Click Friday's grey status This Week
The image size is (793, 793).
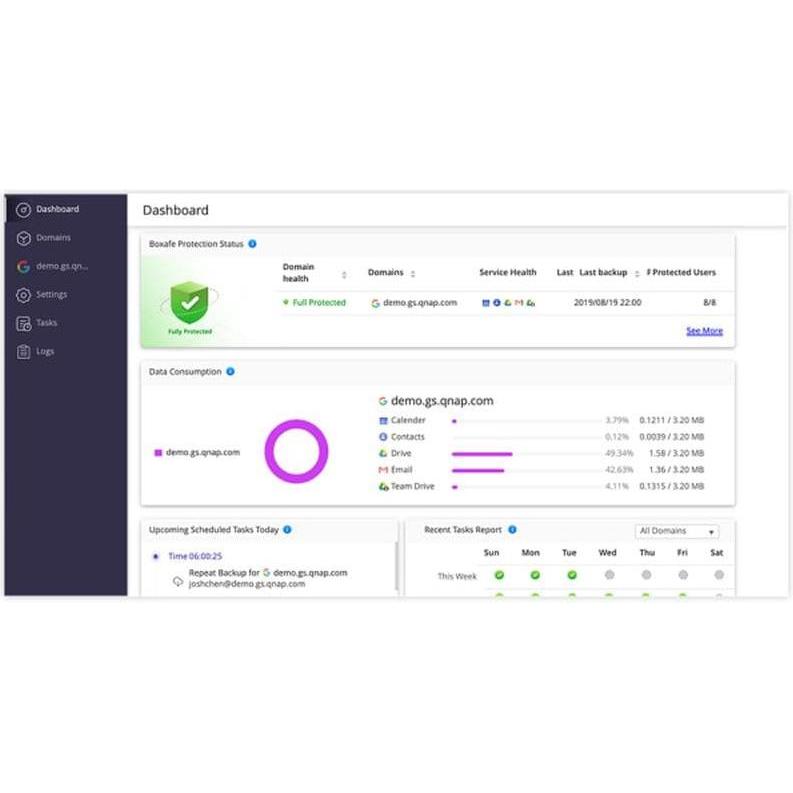point(683,575)
